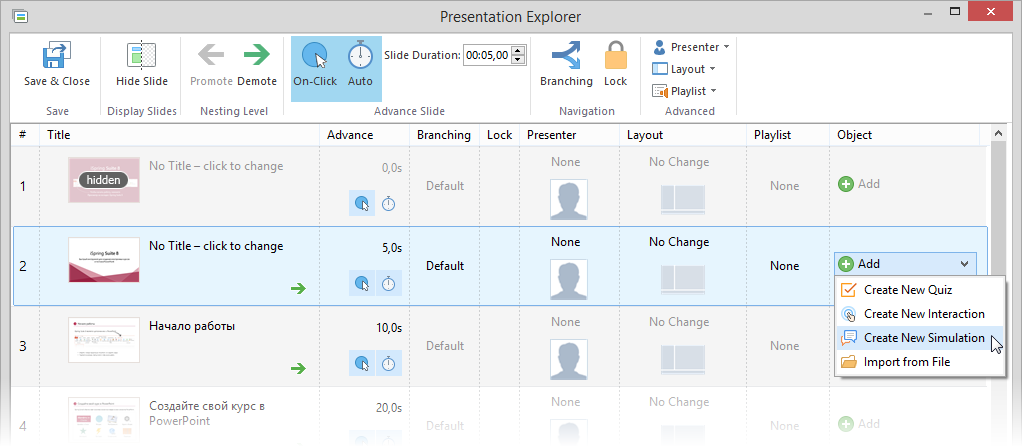This screenshot has height=447, width=1022.
Task: Choose Create New Quiz from menu
Action: (908, 290)
